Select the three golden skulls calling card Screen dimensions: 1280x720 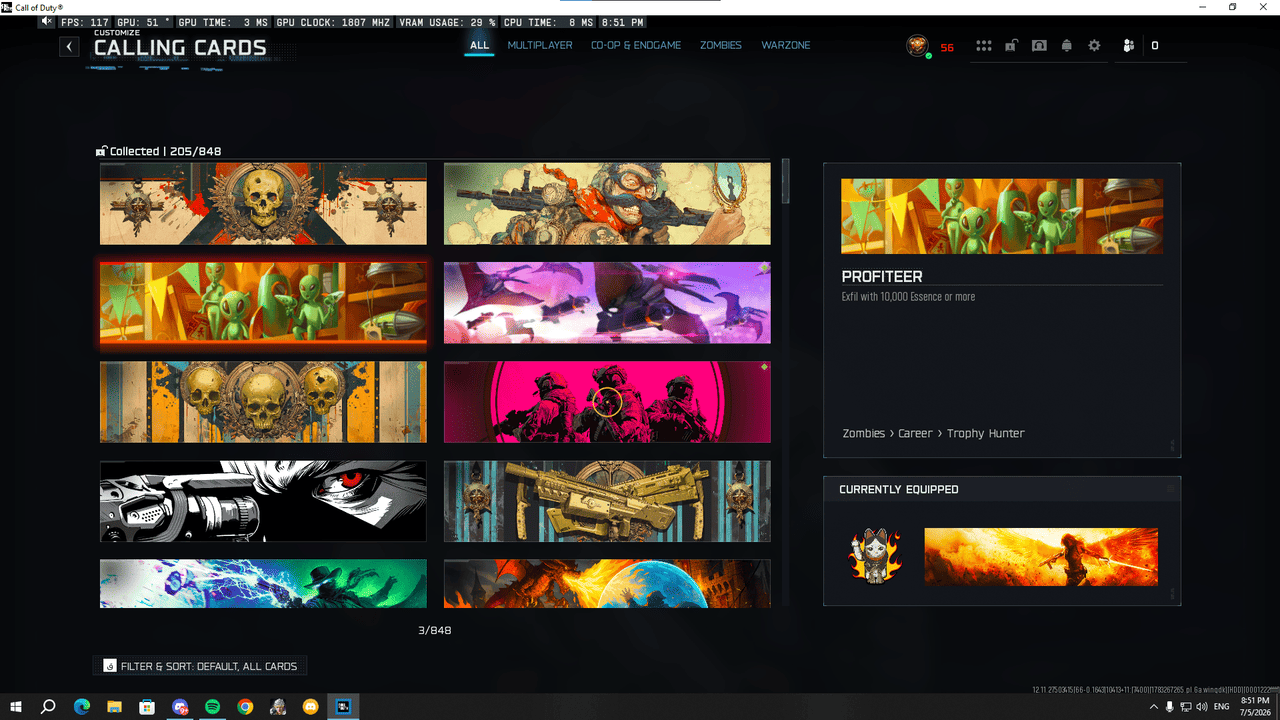[263, 402]
